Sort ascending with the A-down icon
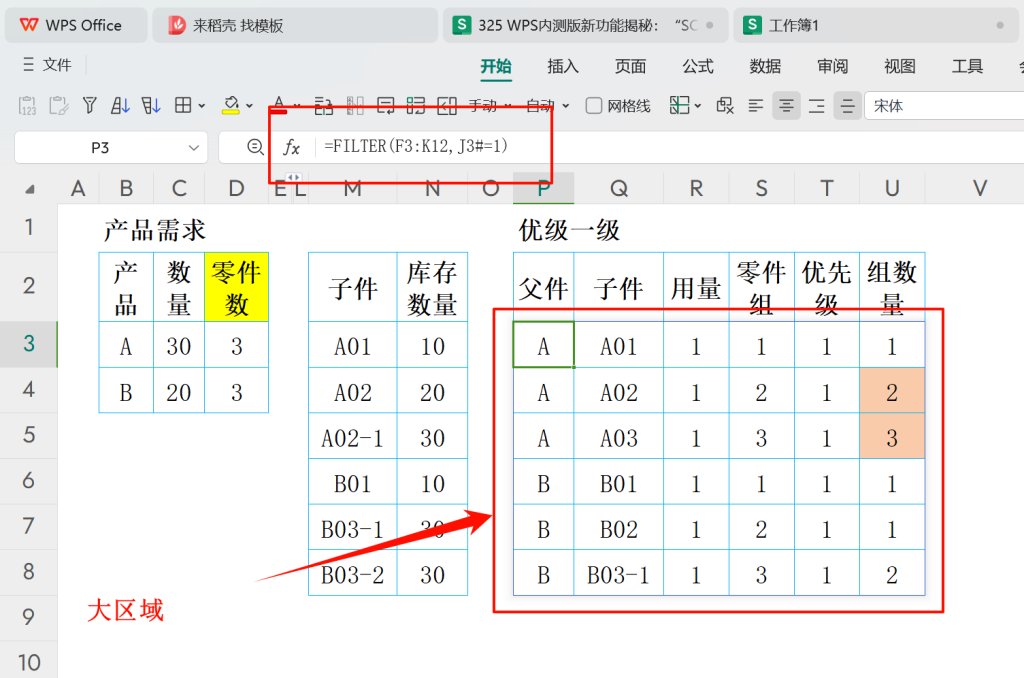This screenshot has width=1024, height=678. 120,105
